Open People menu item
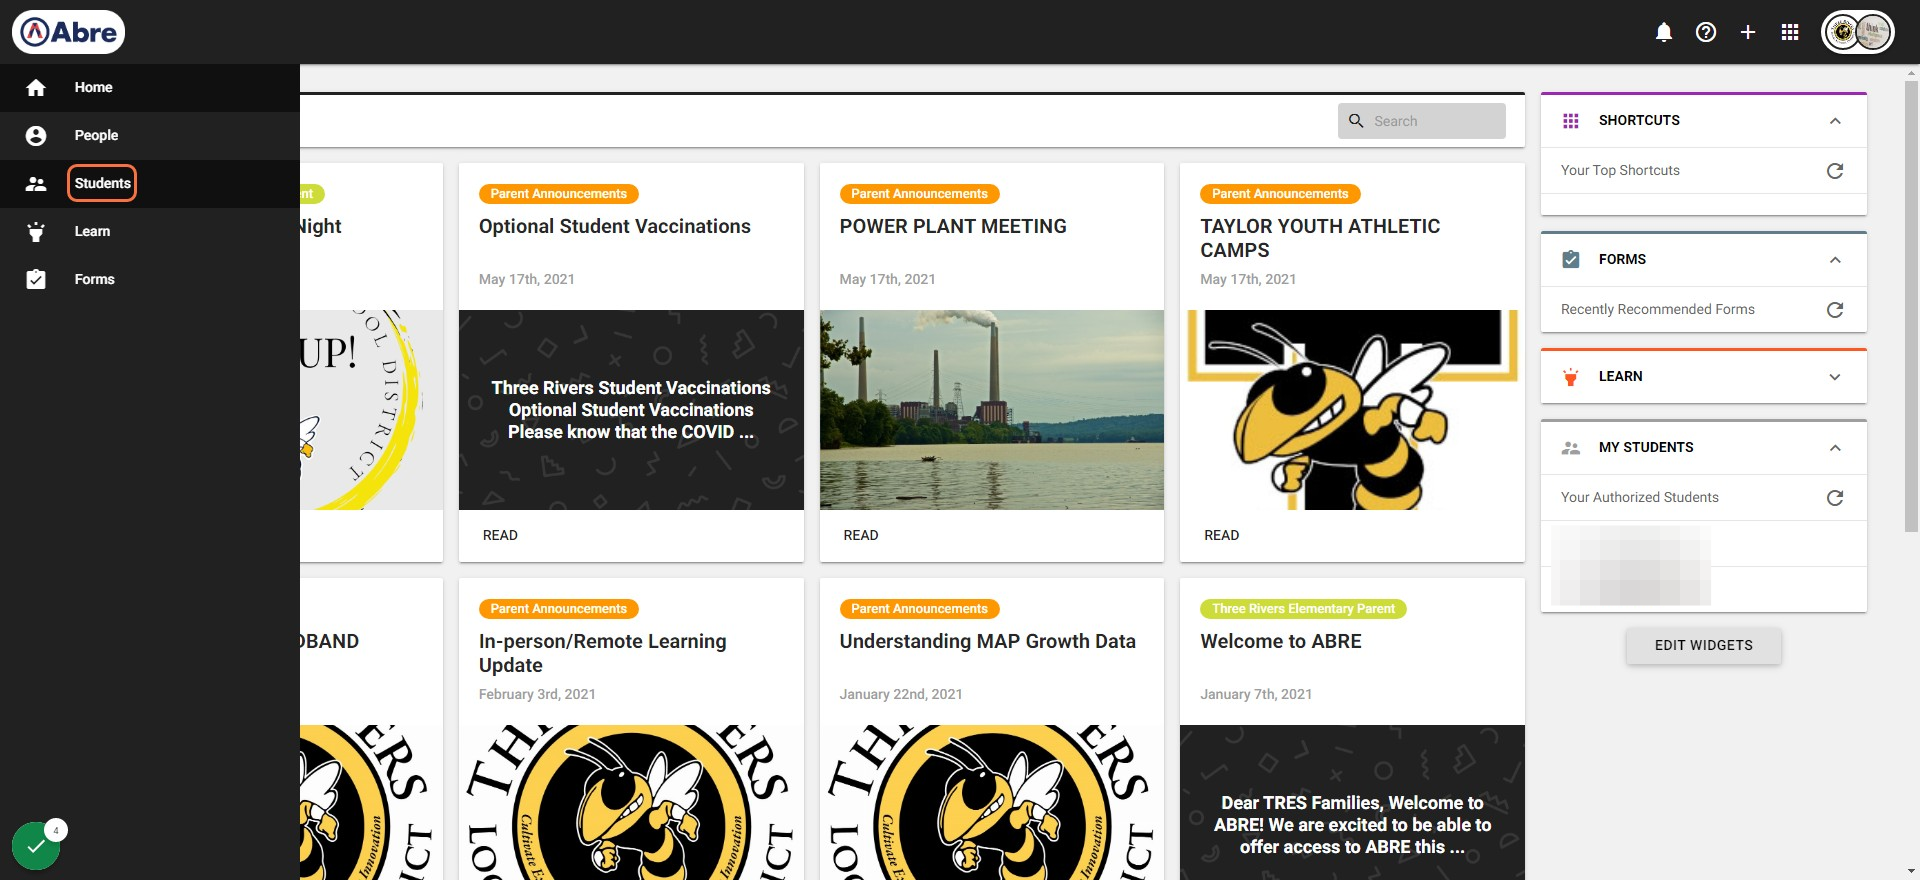The height and width of the screenshot is (880, 1920). 150,136
